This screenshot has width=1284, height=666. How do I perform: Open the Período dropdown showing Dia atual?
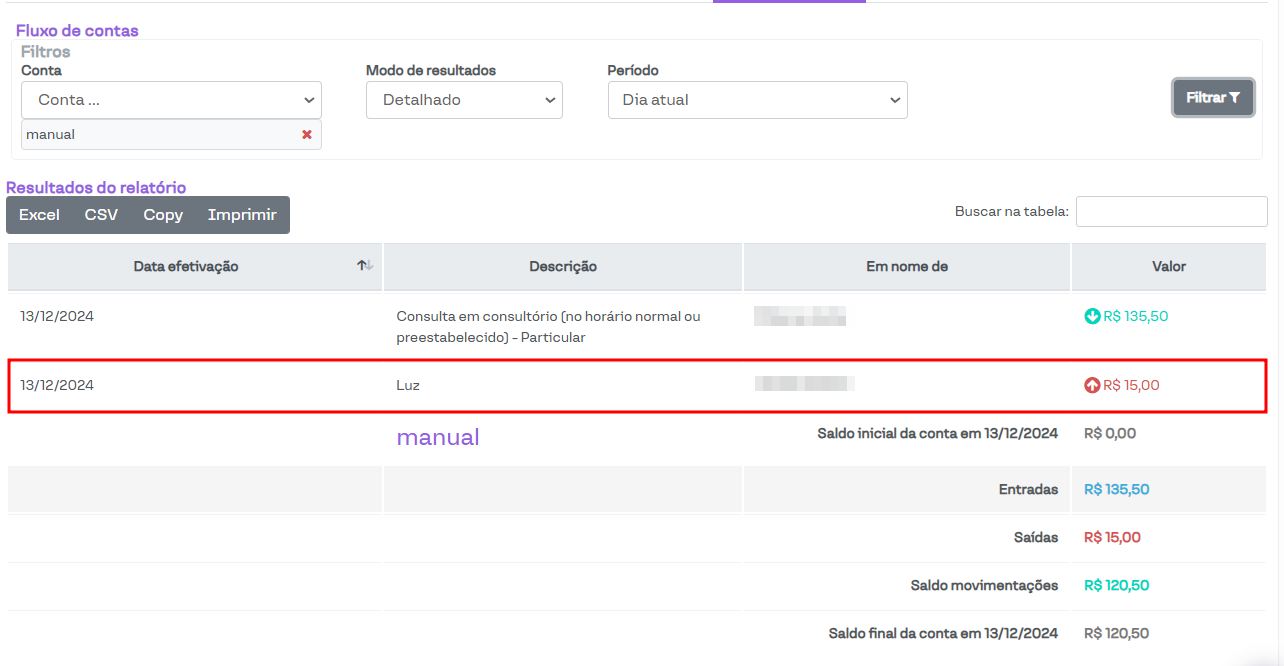tap(757, 100)
